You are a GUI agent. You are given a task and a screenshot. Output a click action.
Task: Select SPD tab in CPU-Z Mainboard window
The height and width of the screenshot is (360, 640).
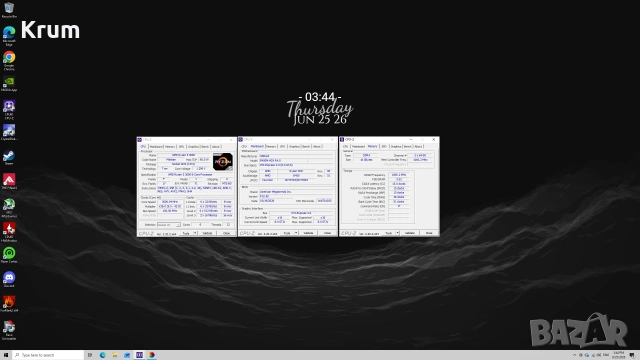pos(282,147)
